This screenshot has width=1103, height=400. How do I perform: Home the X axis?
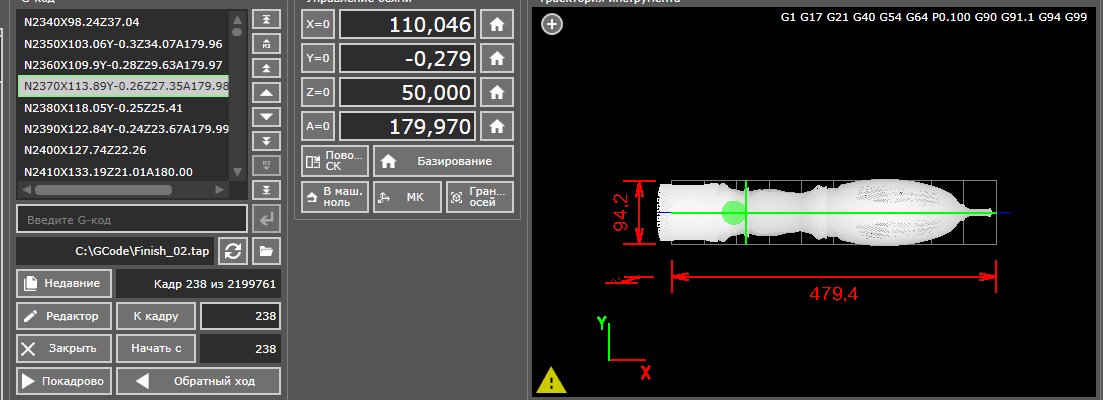tap(497, 24)
